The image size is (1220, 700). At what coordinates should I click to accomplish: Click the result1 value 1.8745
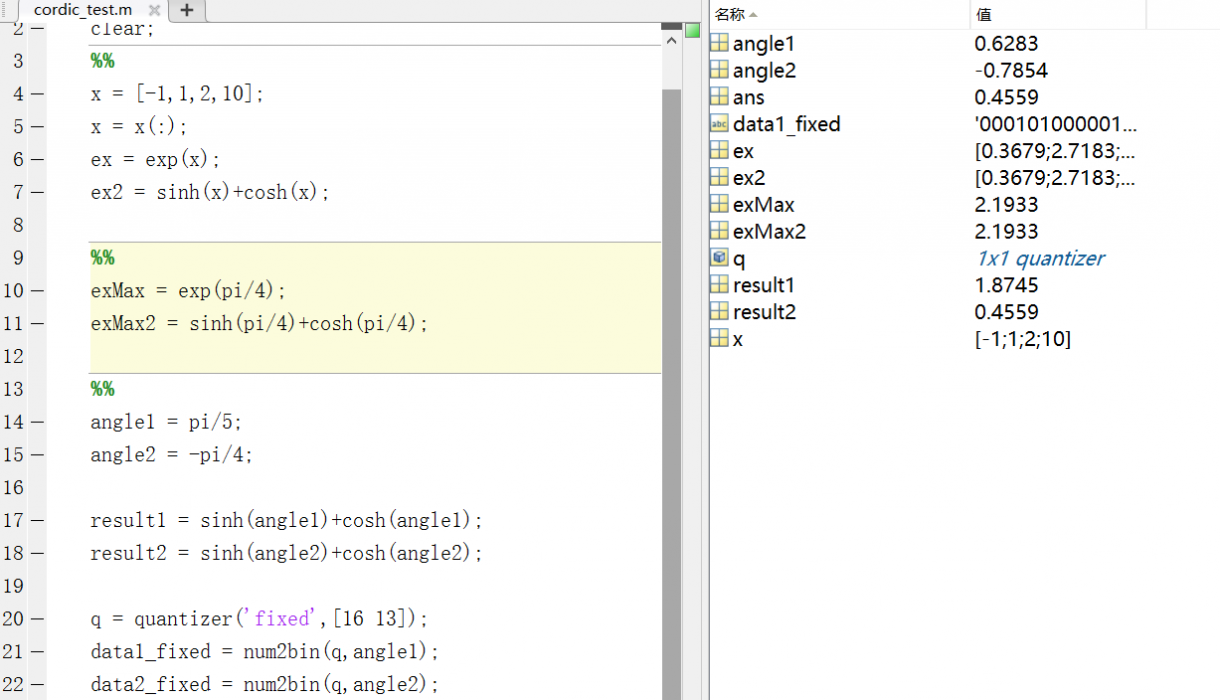click(1006, 285)
